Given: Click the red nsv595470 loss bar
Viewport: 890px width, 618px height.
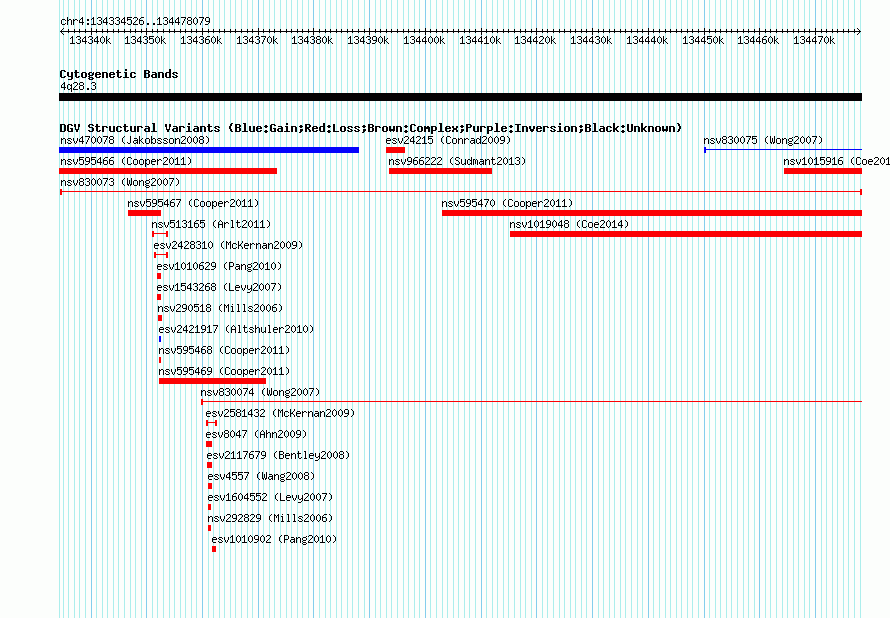Looking at the screenshot, I should [652, 213].
